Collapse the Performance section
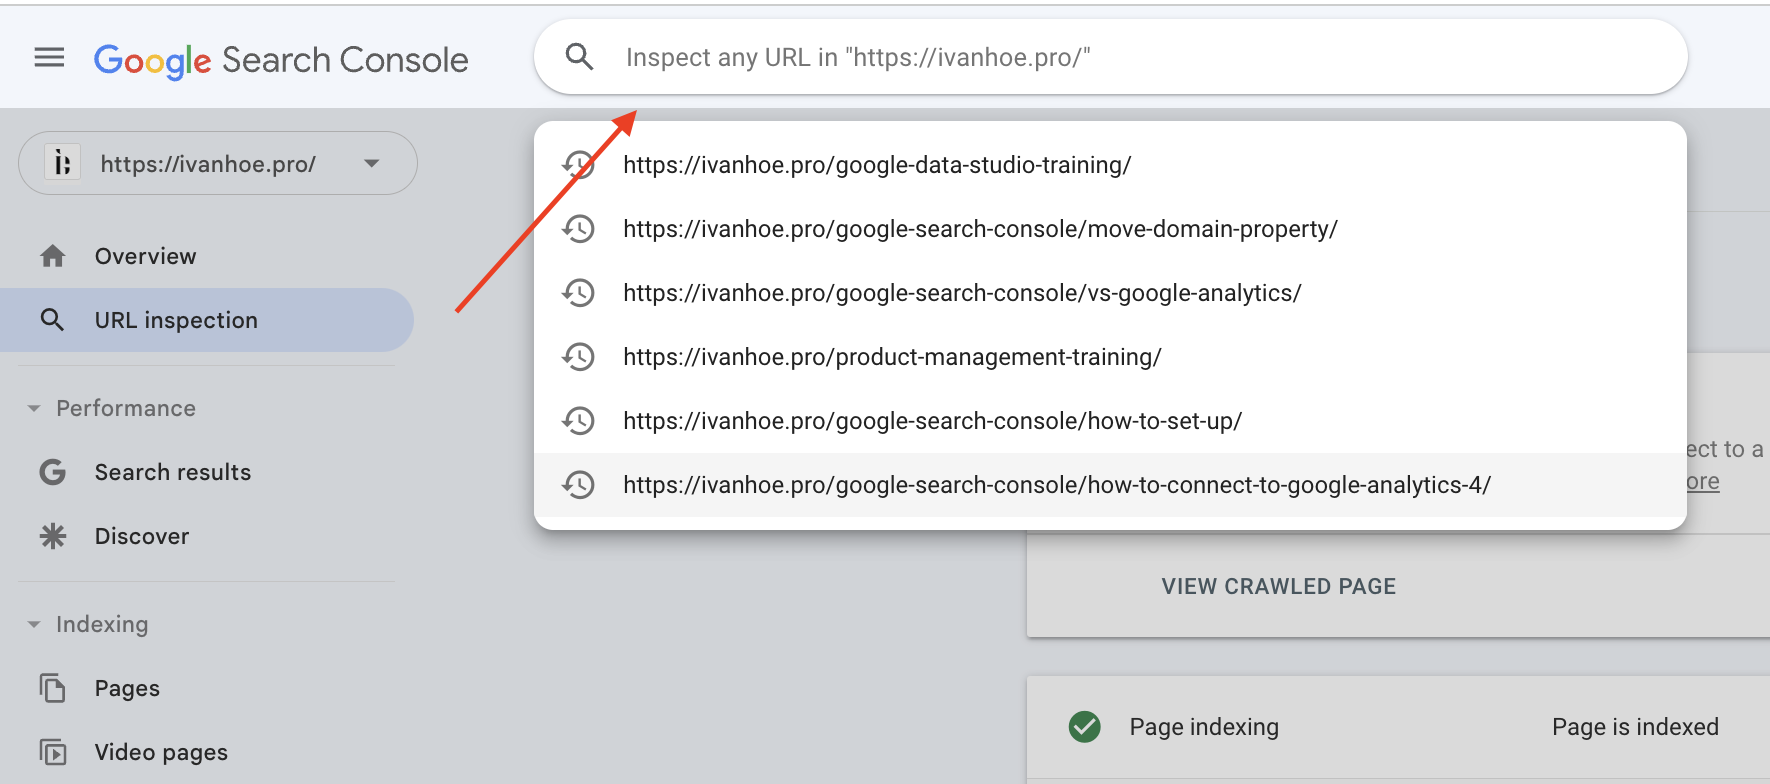This screenshot has width=1770, height=784. pyautogui.click(x=34, y=409)
